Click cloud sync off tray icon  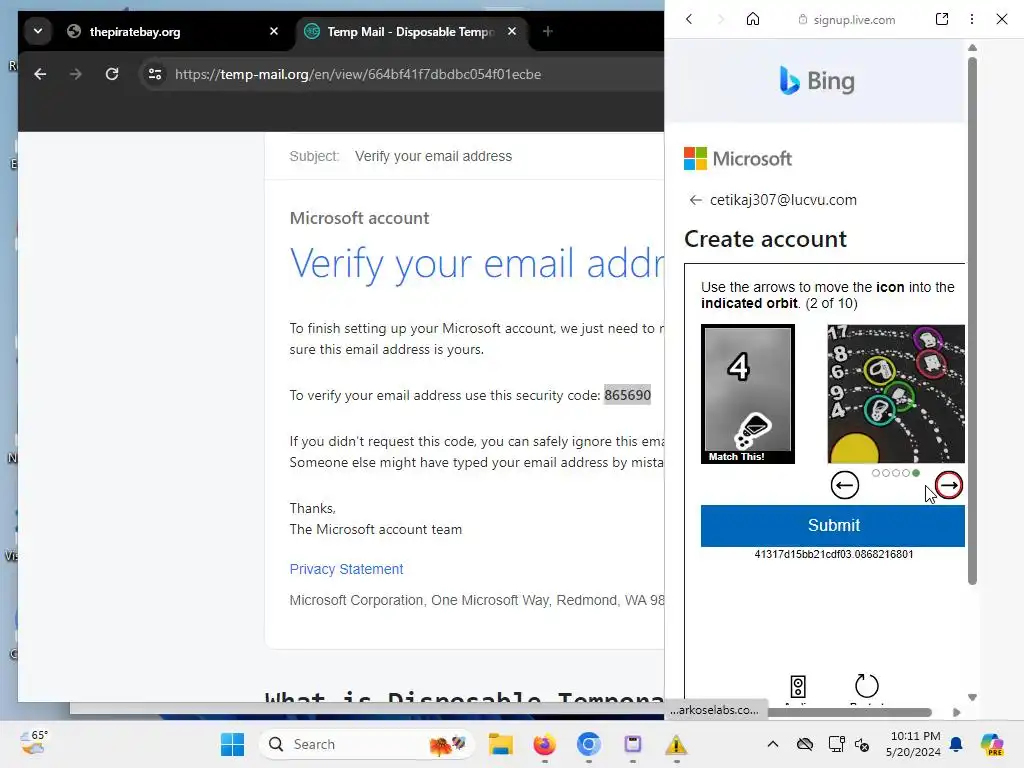pyautogui.click(x=805, y=744)
